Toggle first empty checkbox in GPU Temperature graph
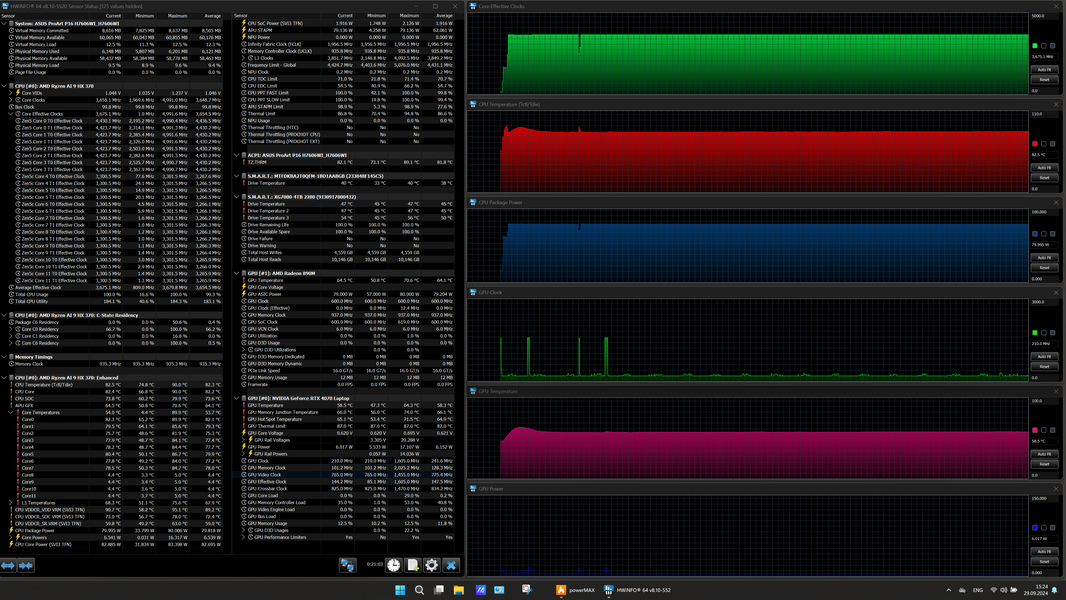 coord(1044,430)
